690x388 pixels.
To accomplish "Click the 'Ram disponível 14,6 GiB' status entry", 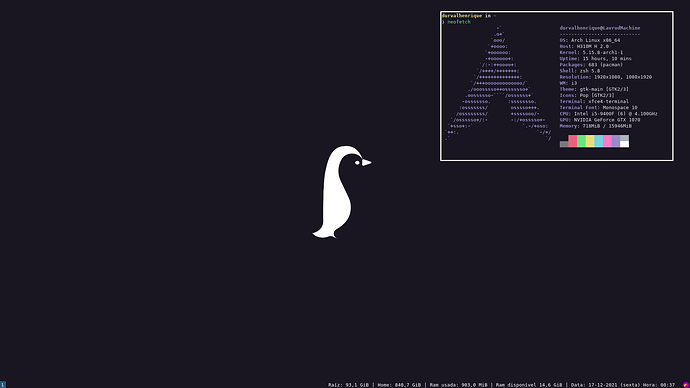I will (529, 385).
